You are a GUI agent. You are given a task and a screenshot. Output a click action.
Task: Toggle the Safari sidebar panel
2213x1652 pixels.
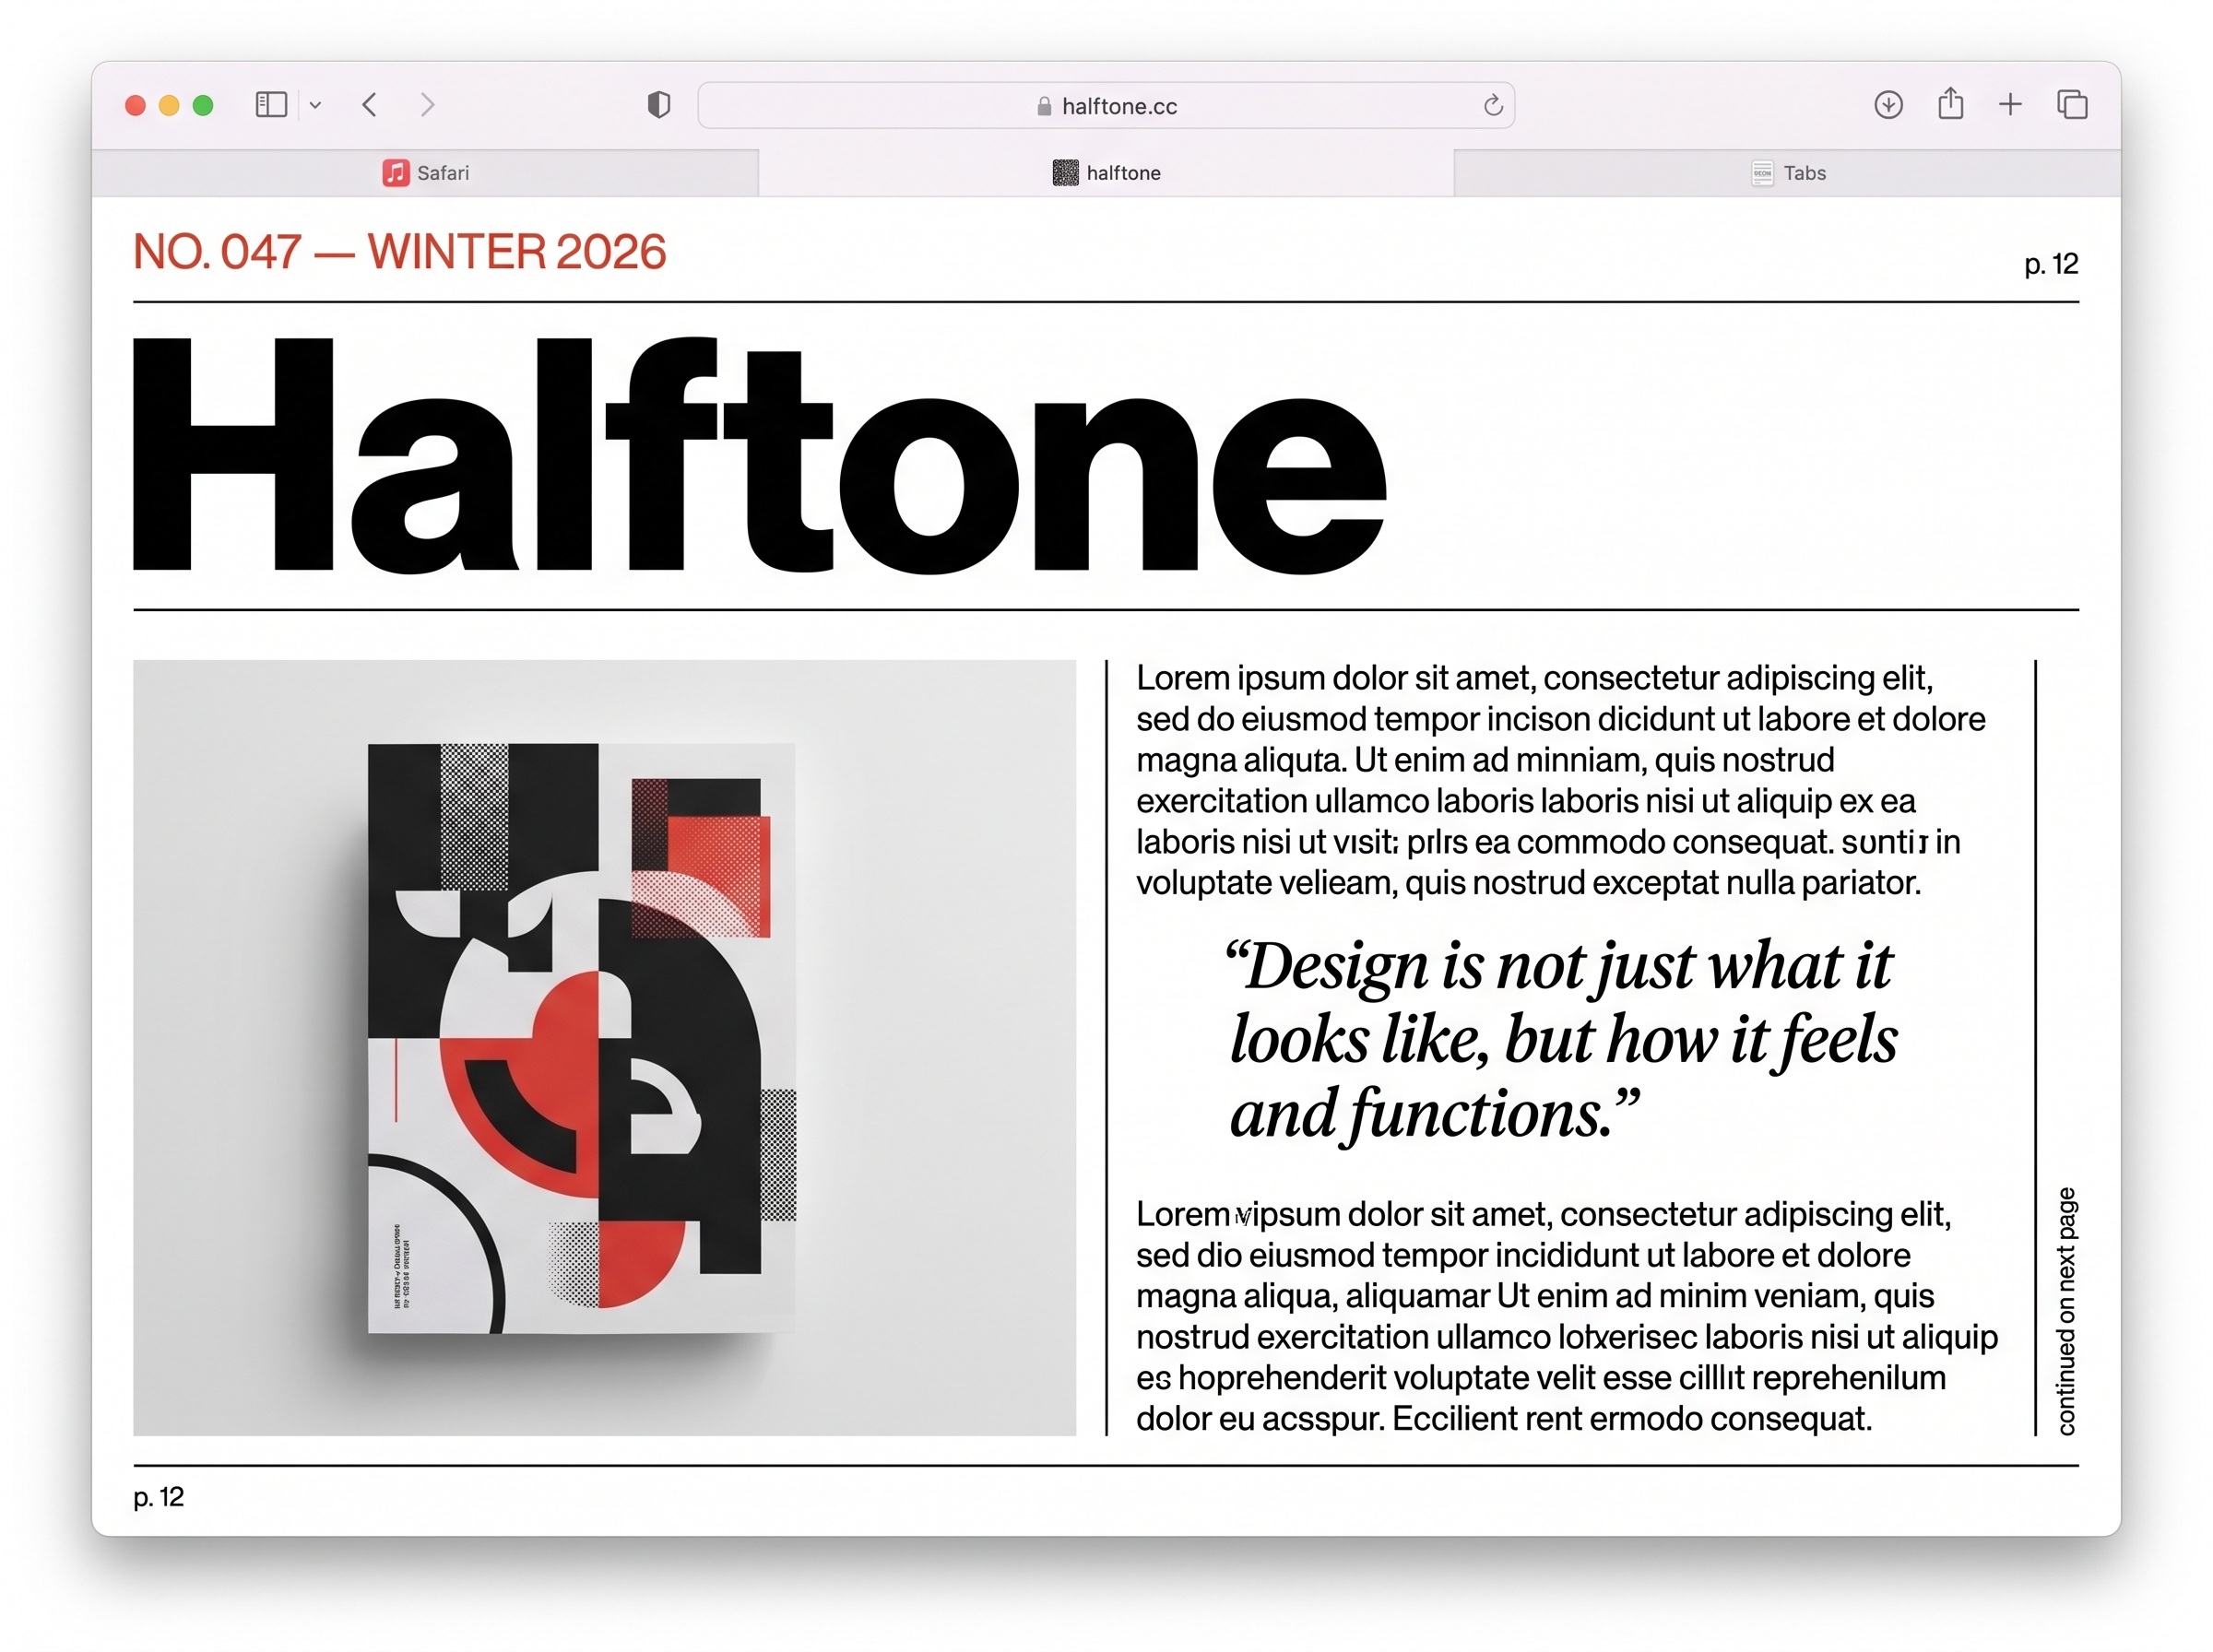pos(271,105)
